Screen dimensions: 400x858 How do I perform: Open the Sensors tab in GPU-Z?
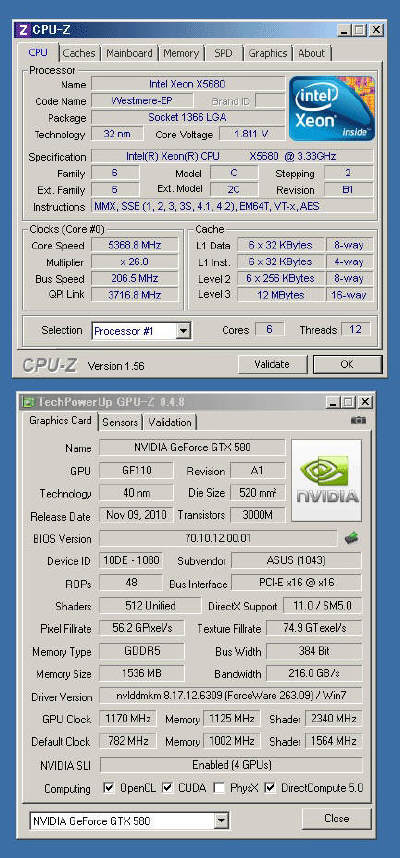point(120,422)
